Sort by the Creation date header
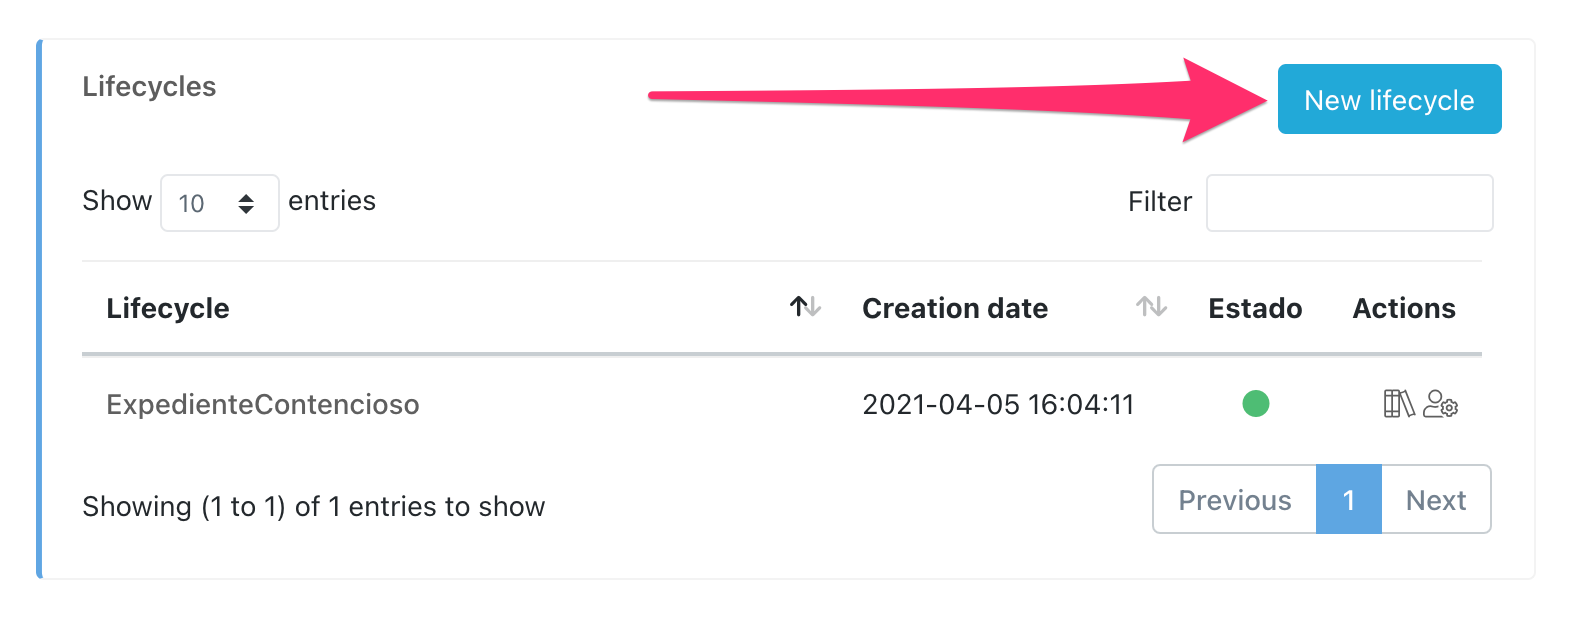1582x622 pixels. pyautogui.click(x=954, y=308)
